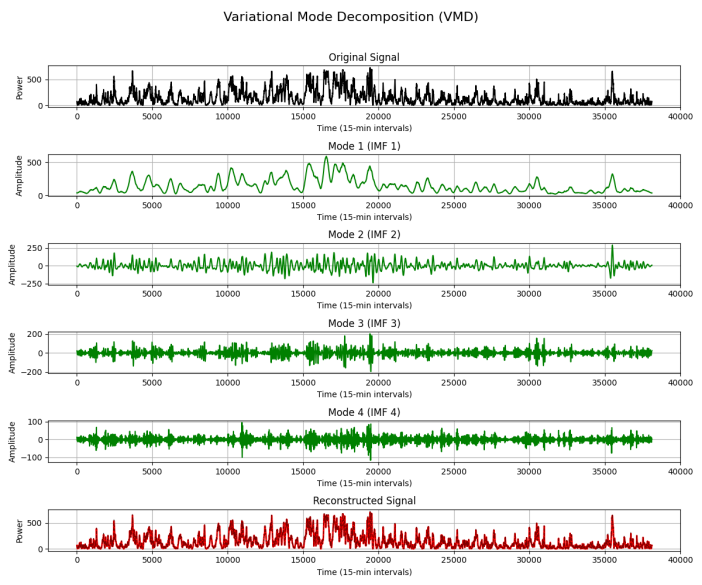Click the 'Power' y-axis label of Reconstructed Signal
This screenshot has height=585, width=702.
point(19,531)
